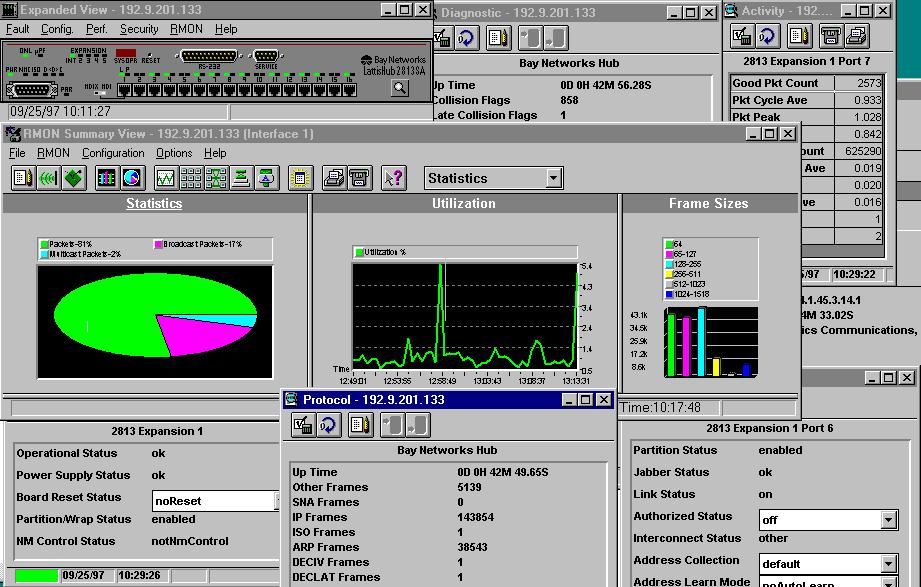Open the Fault menu in Expanded View
921x587 pixels.
18,29
